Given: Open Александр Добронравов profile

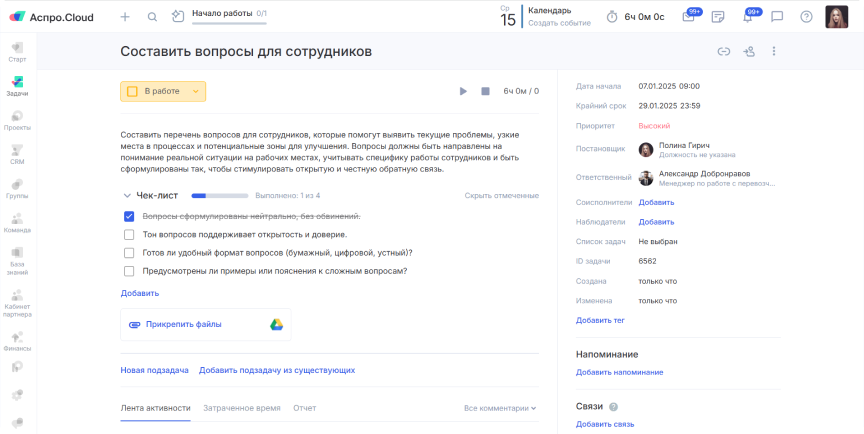Looking at the screenshot, I should pos(704,173).
